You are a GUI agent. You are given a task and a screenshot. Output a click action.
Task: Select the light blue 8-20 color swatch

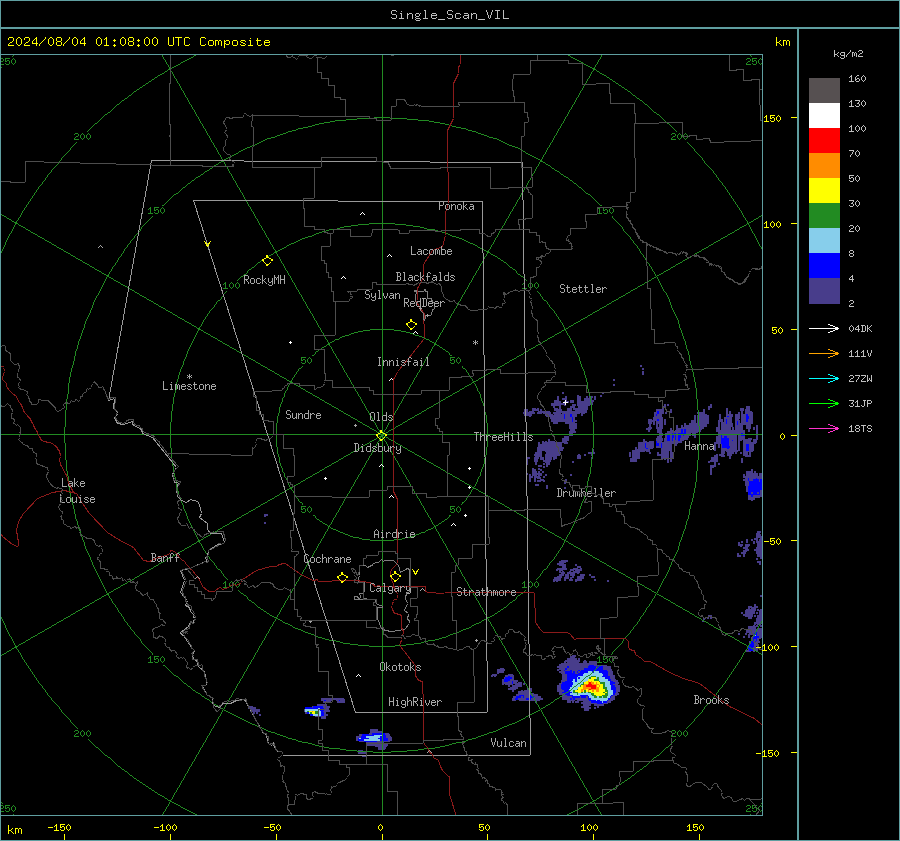824,241
